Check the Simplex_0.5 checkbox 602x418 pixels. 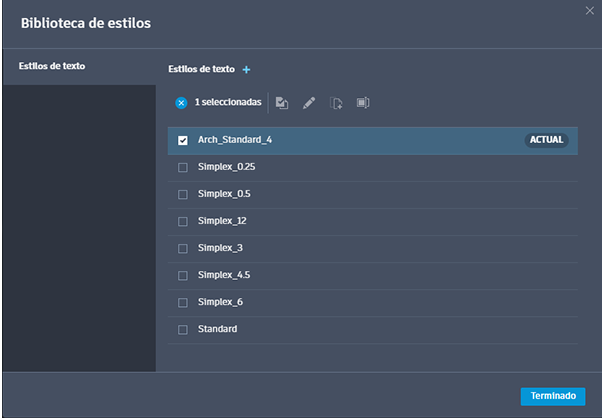(182, 194)
